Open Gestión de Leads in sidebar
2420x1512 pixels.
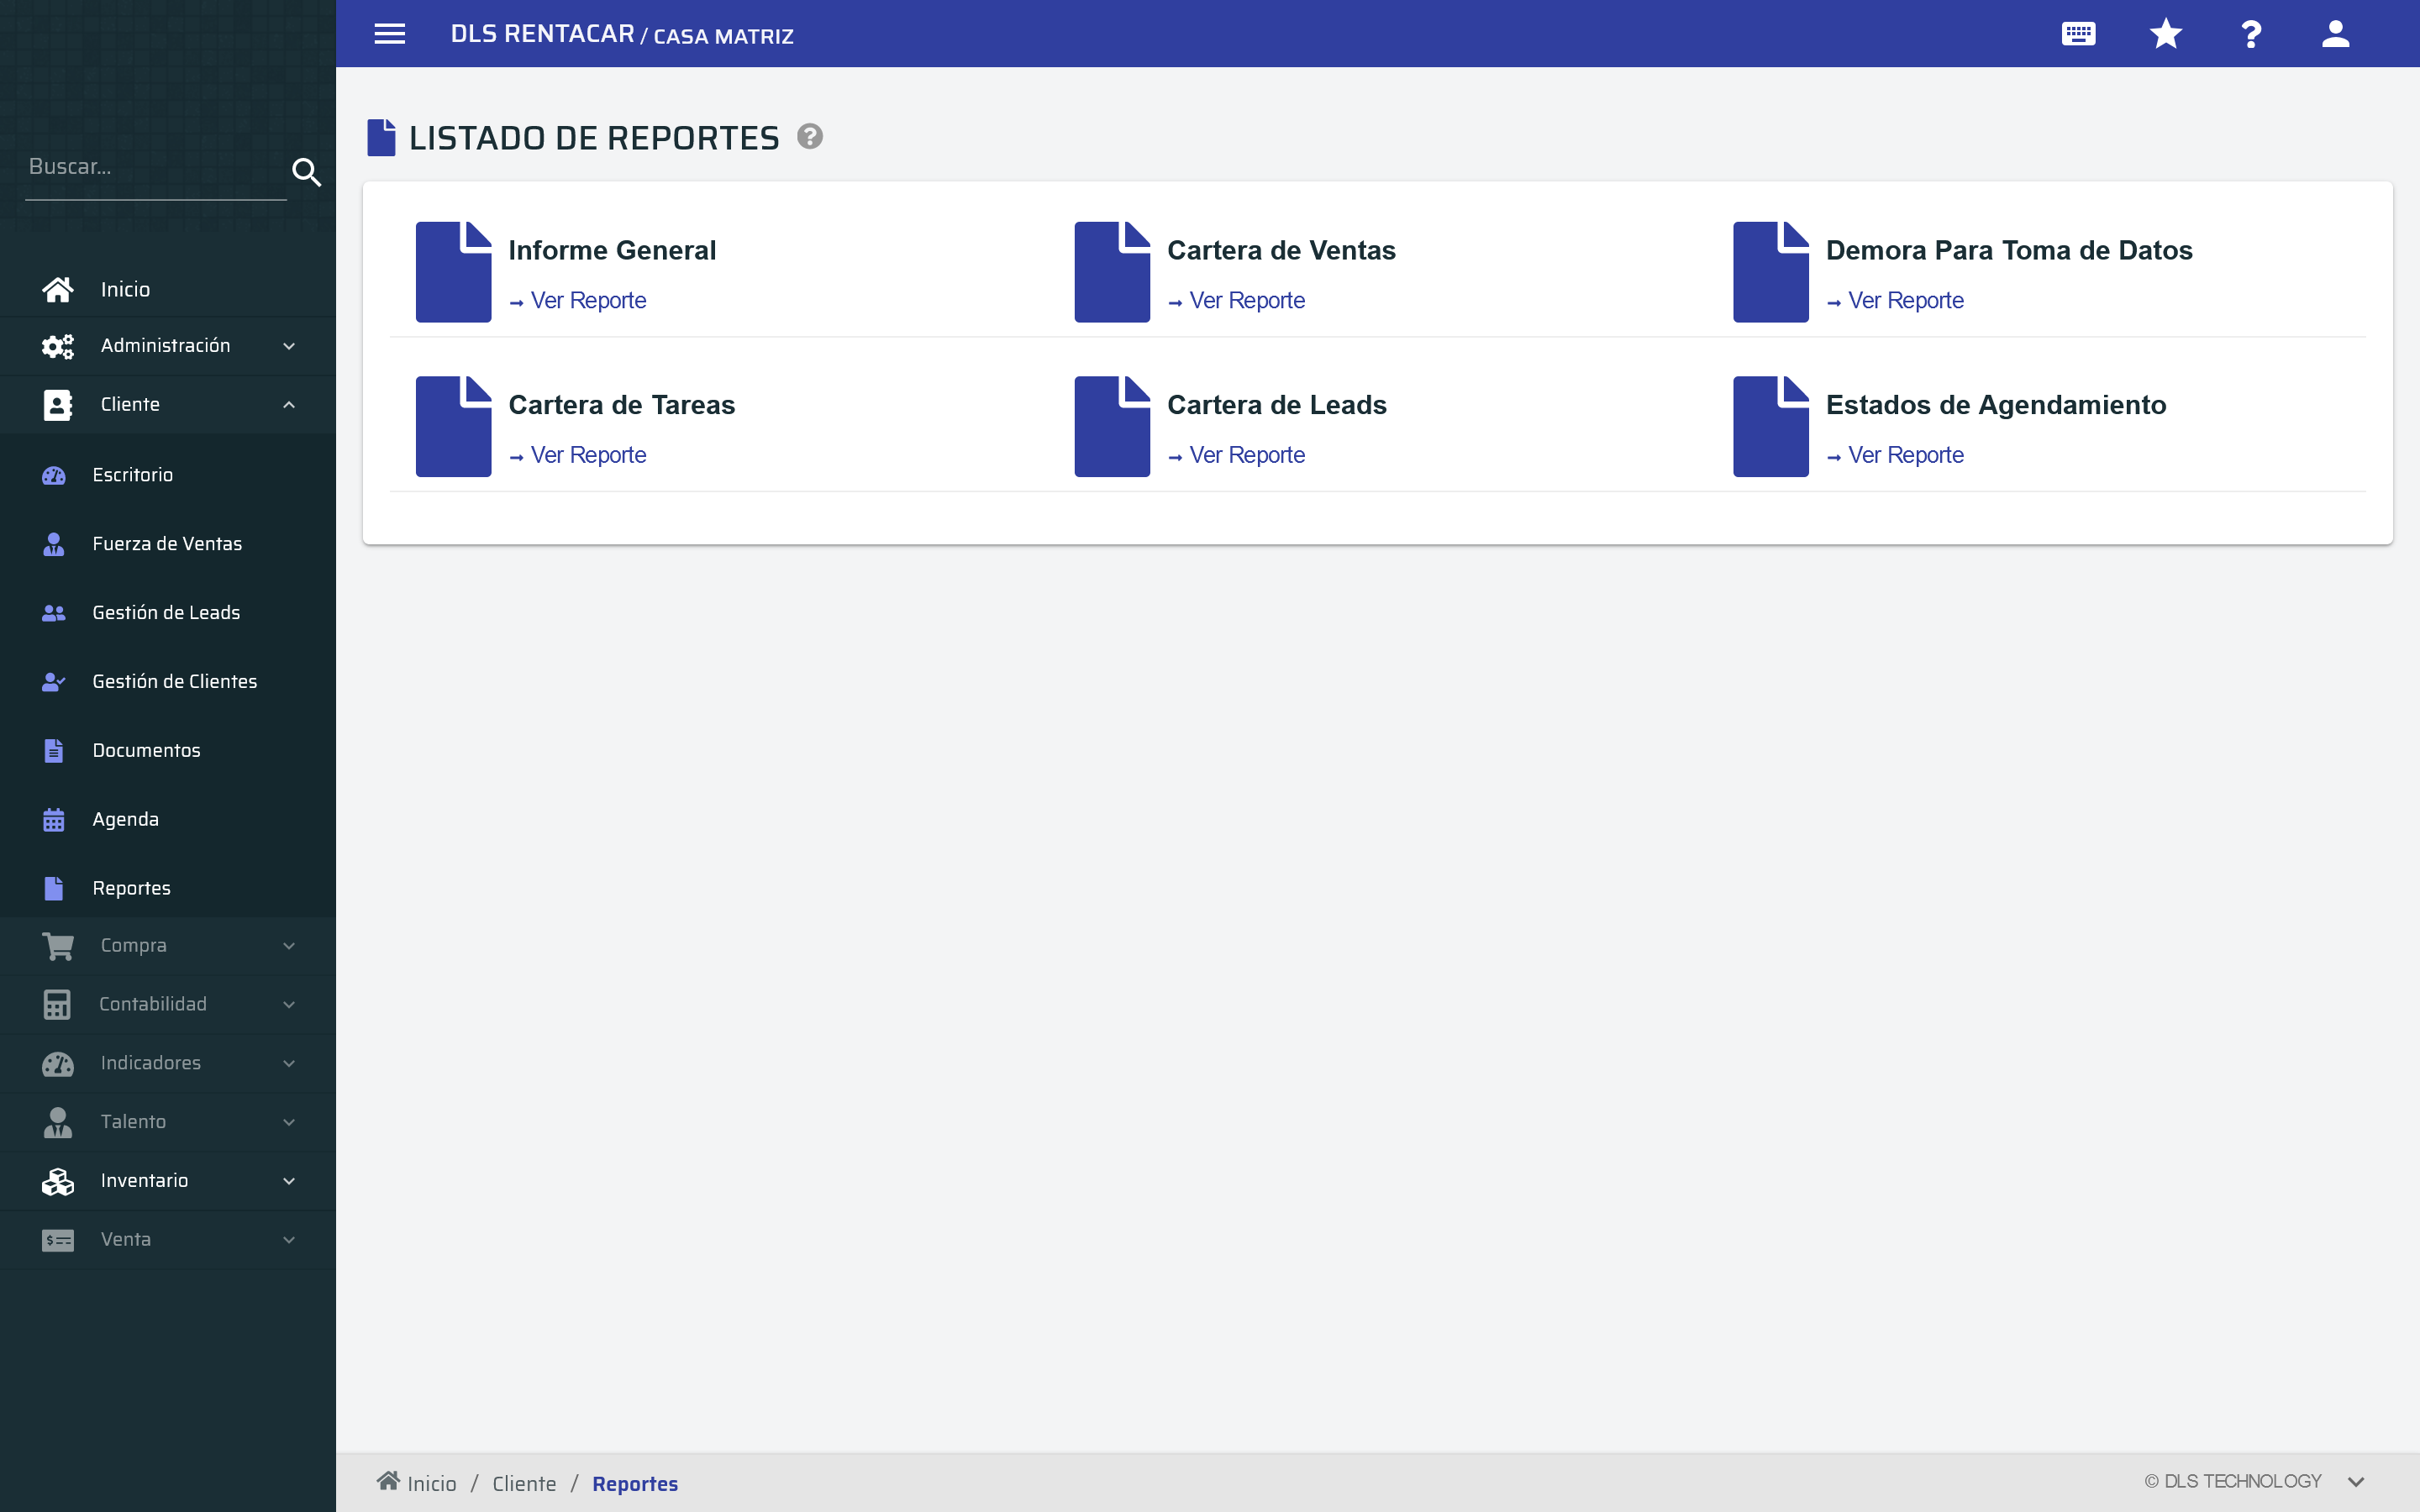[x=166, y=613]
